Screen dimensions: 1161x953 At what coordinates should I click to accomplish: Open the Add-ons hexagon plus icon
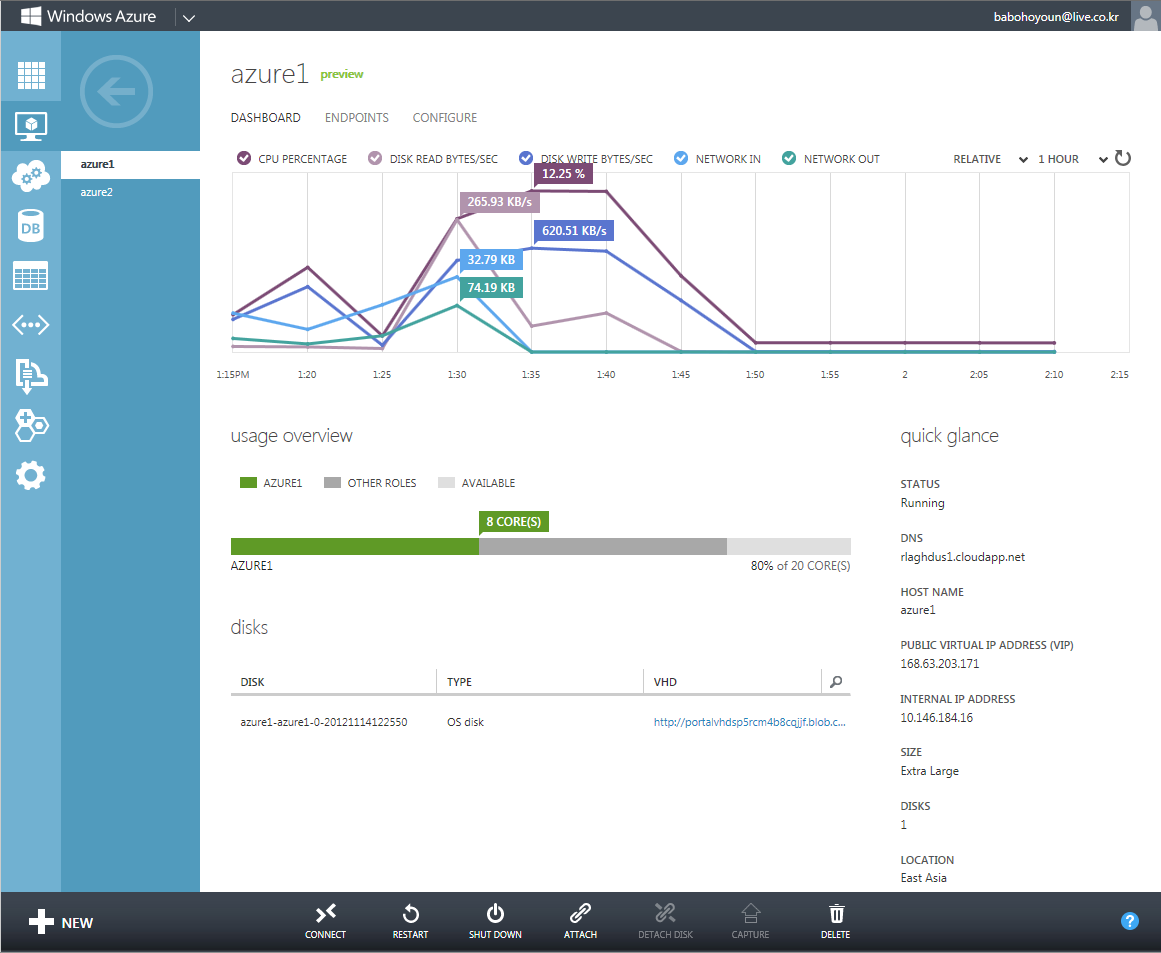pyautogui.click(x=30, y=425)
